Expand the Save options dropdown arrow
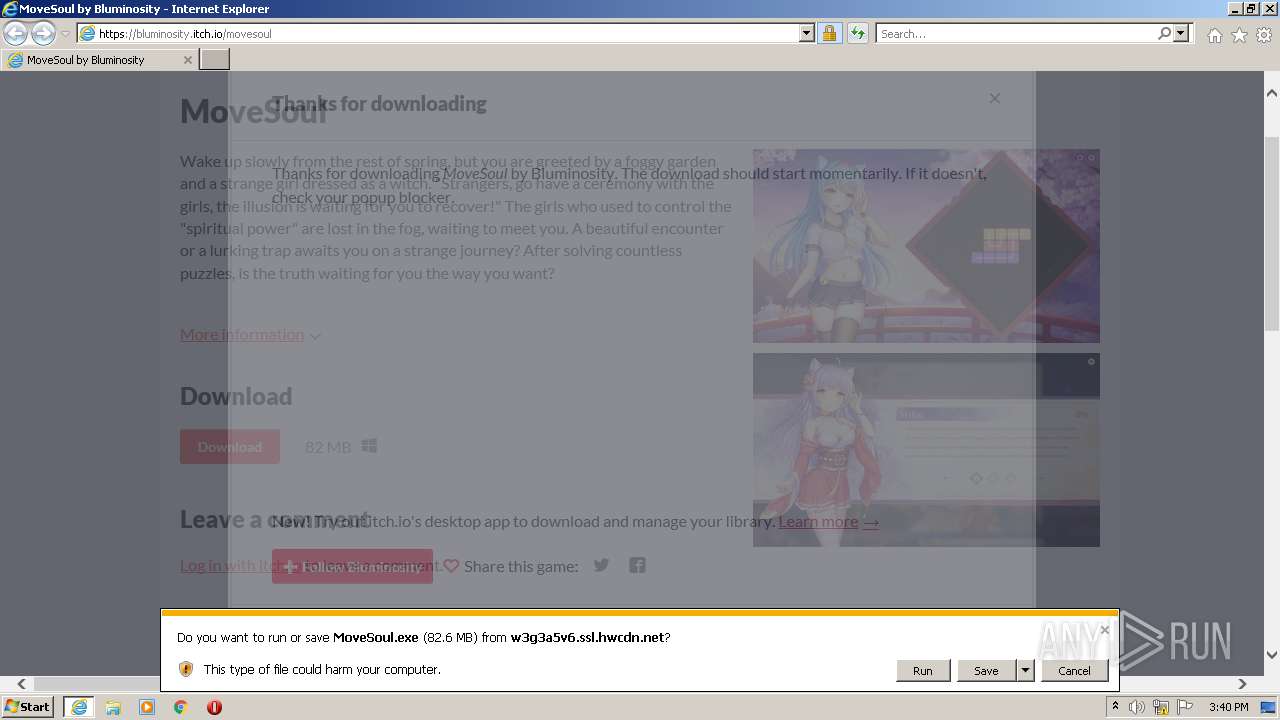Viewport: 1280px width, 720px height. pyautogui.click(x=1025, y=671)
